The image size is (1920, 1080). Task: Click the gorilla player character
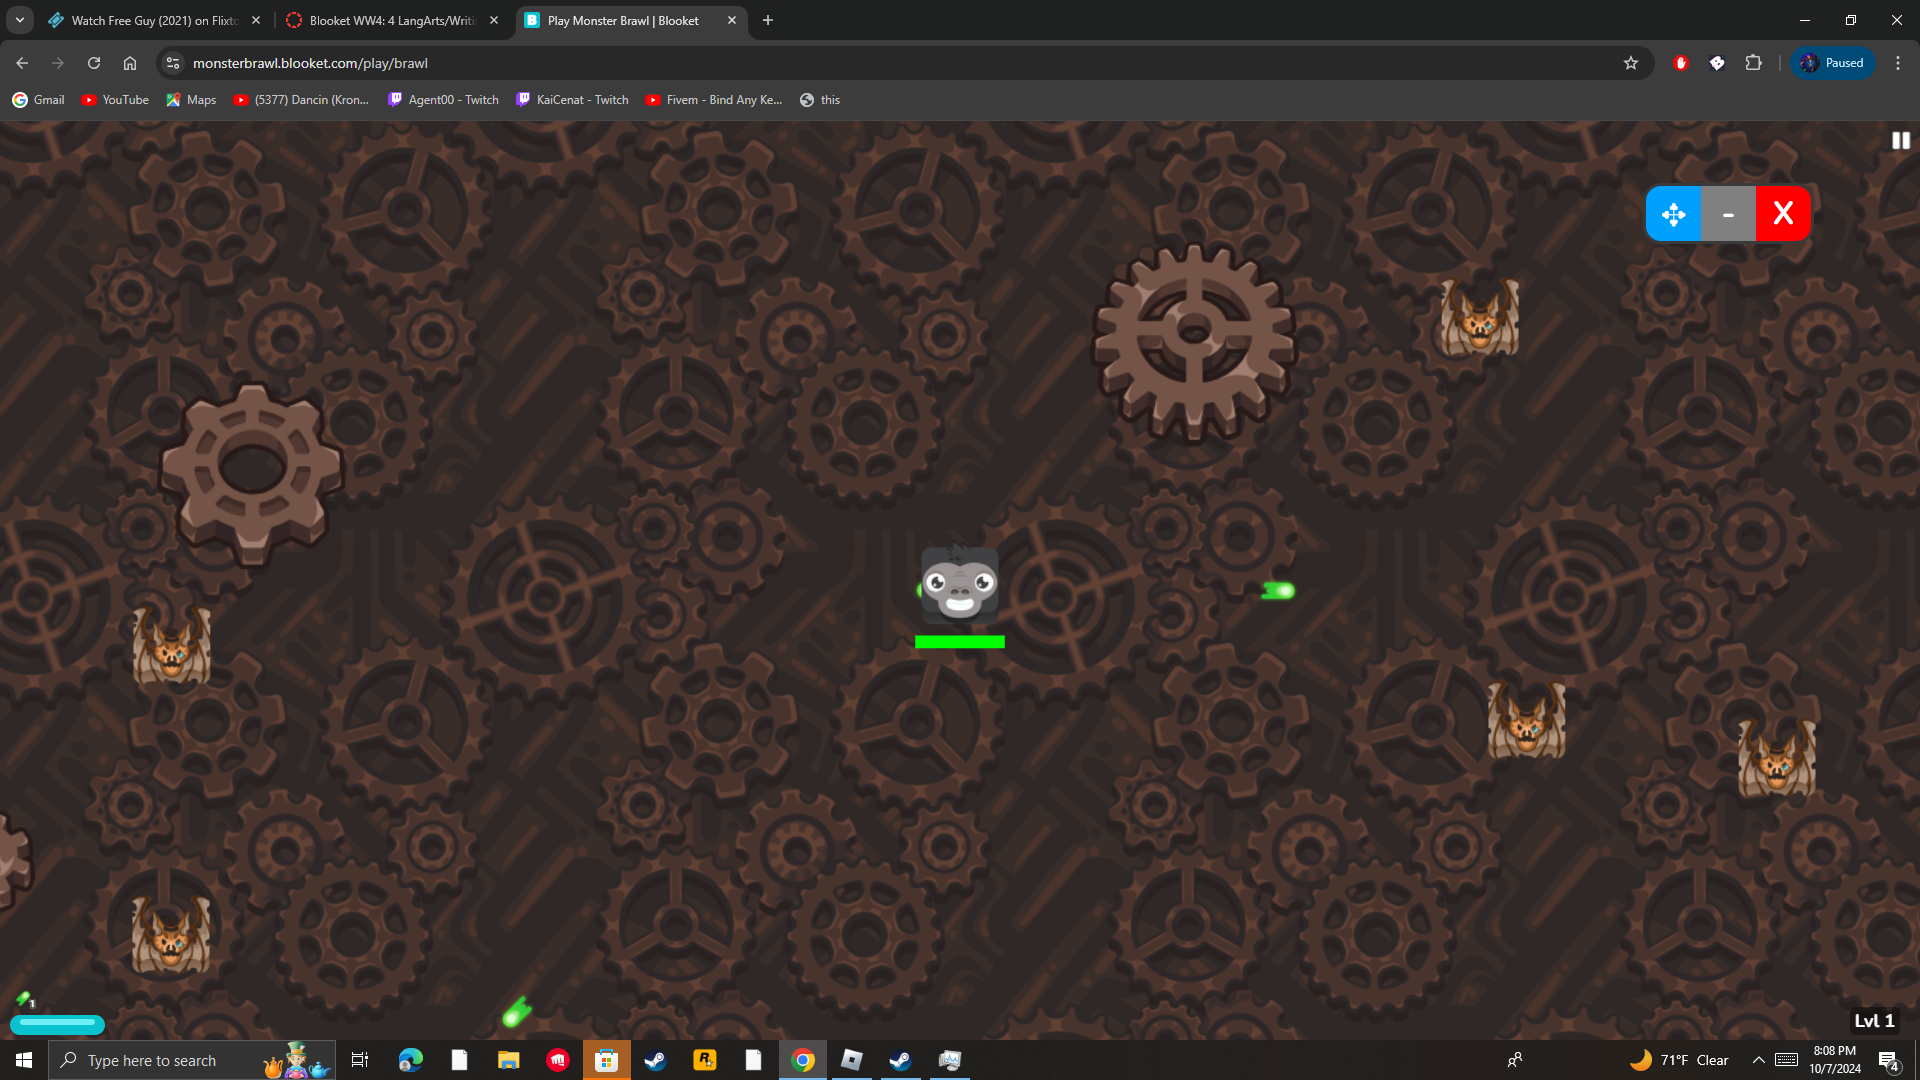pyautogui.click(x=959, y=584)
